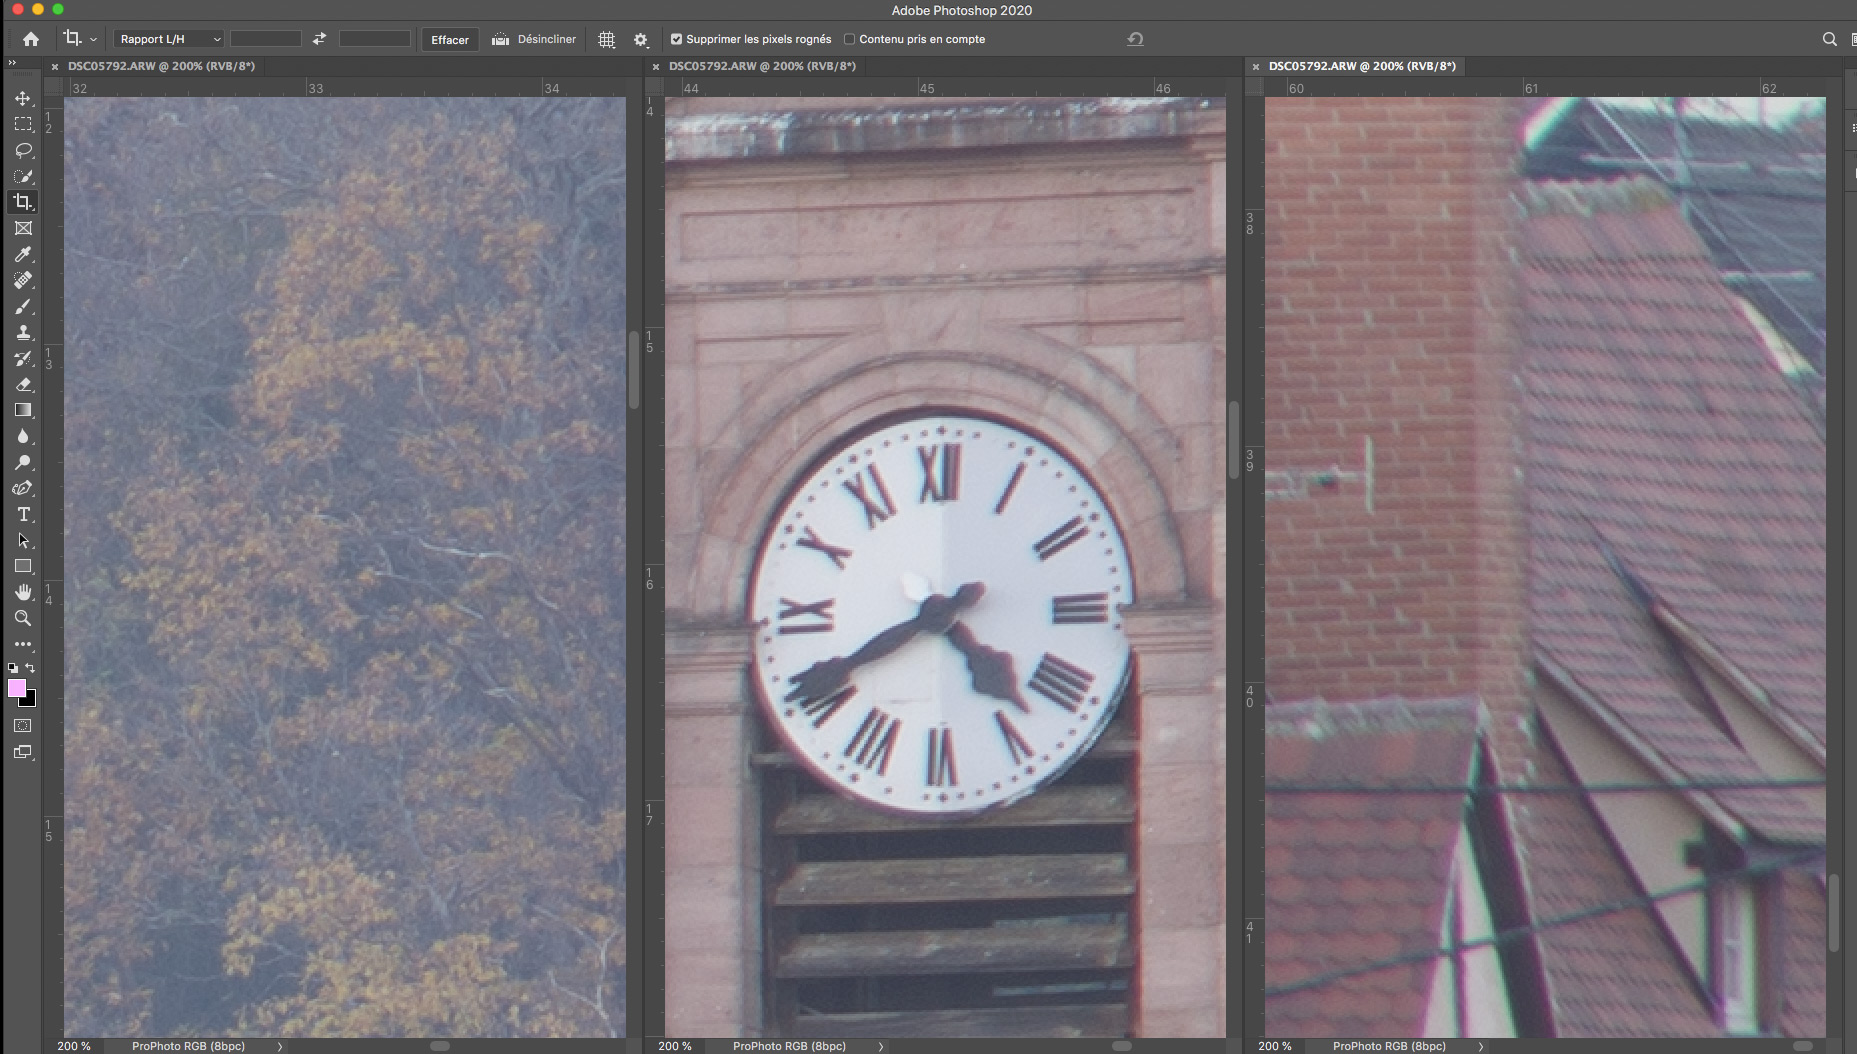Viewport: 1857px width, 1054px height.
Task: Click the Home icon in options bar
Action: coord(31,39)
